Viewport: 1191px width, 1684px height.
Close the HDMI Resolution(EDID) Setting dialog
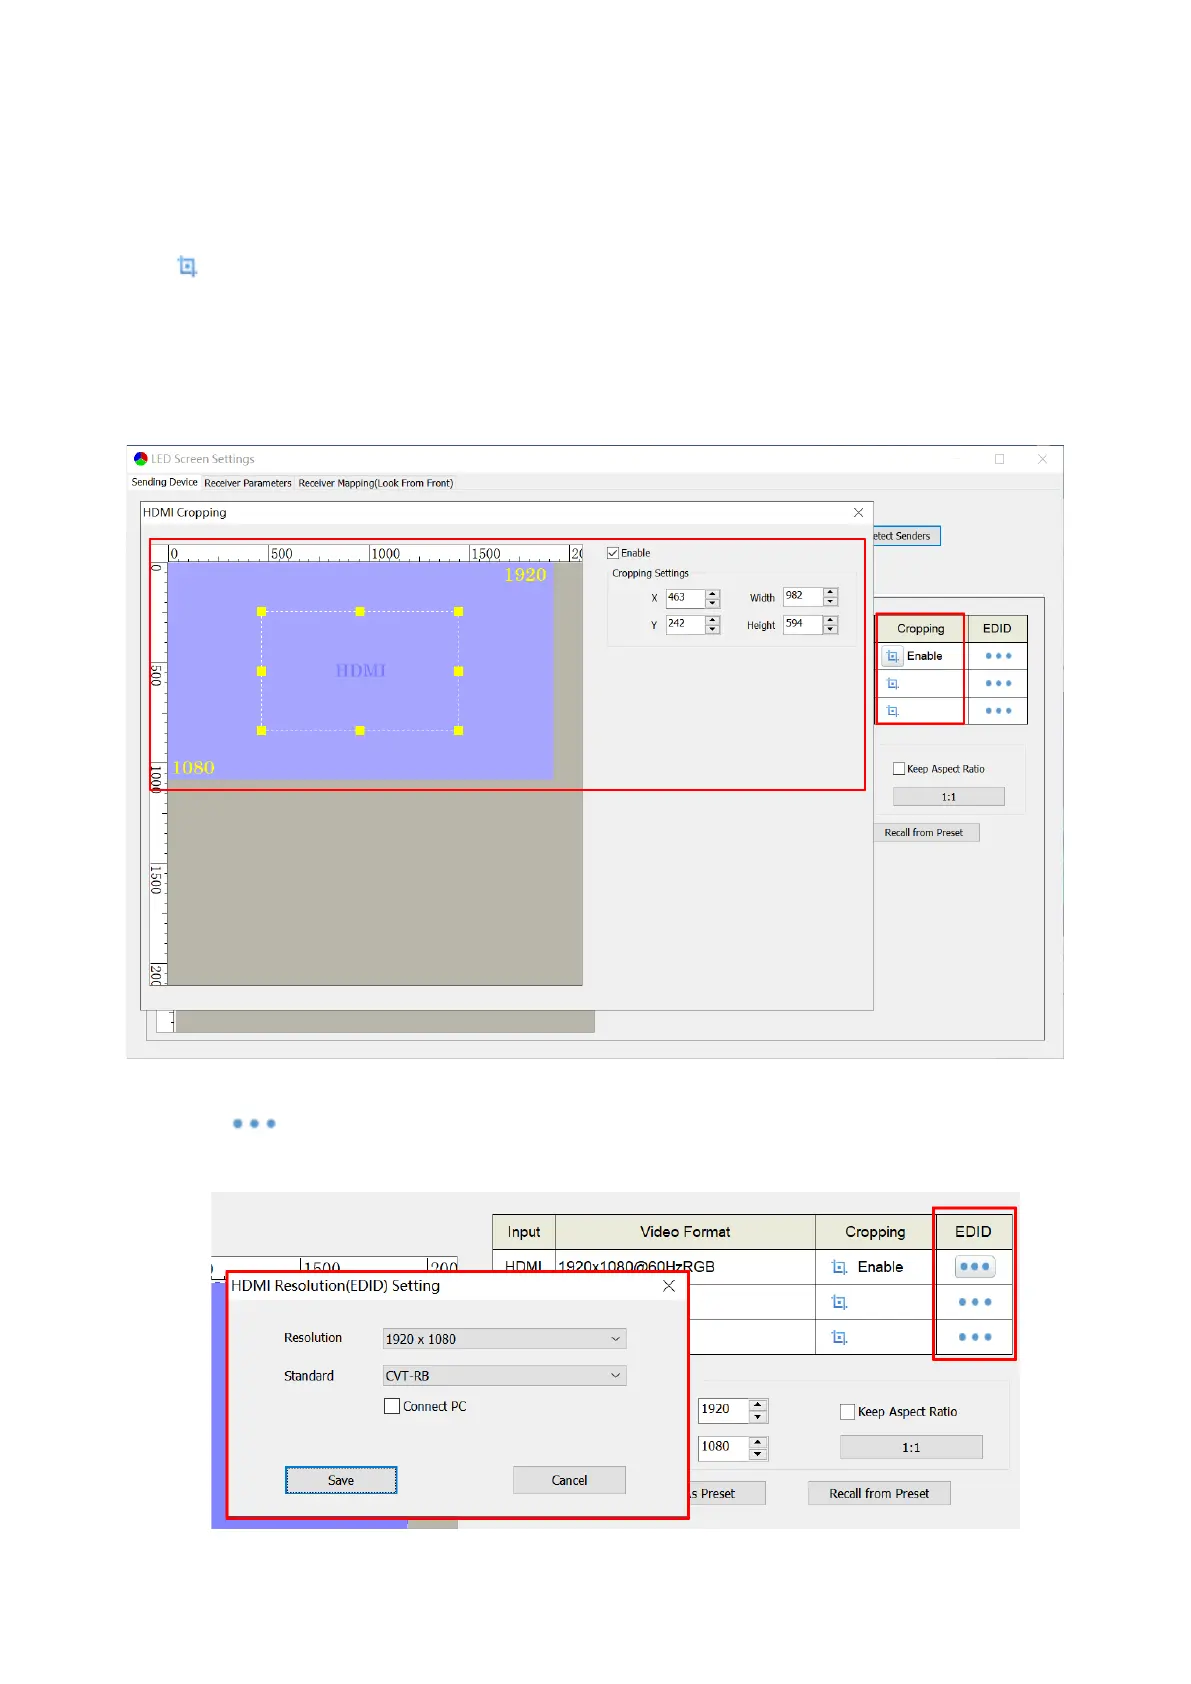(669, 1286)
